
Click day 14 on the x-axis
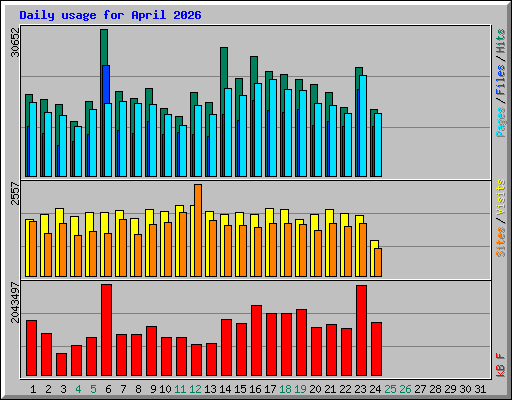pyautogui.click(x=225, y=389)
